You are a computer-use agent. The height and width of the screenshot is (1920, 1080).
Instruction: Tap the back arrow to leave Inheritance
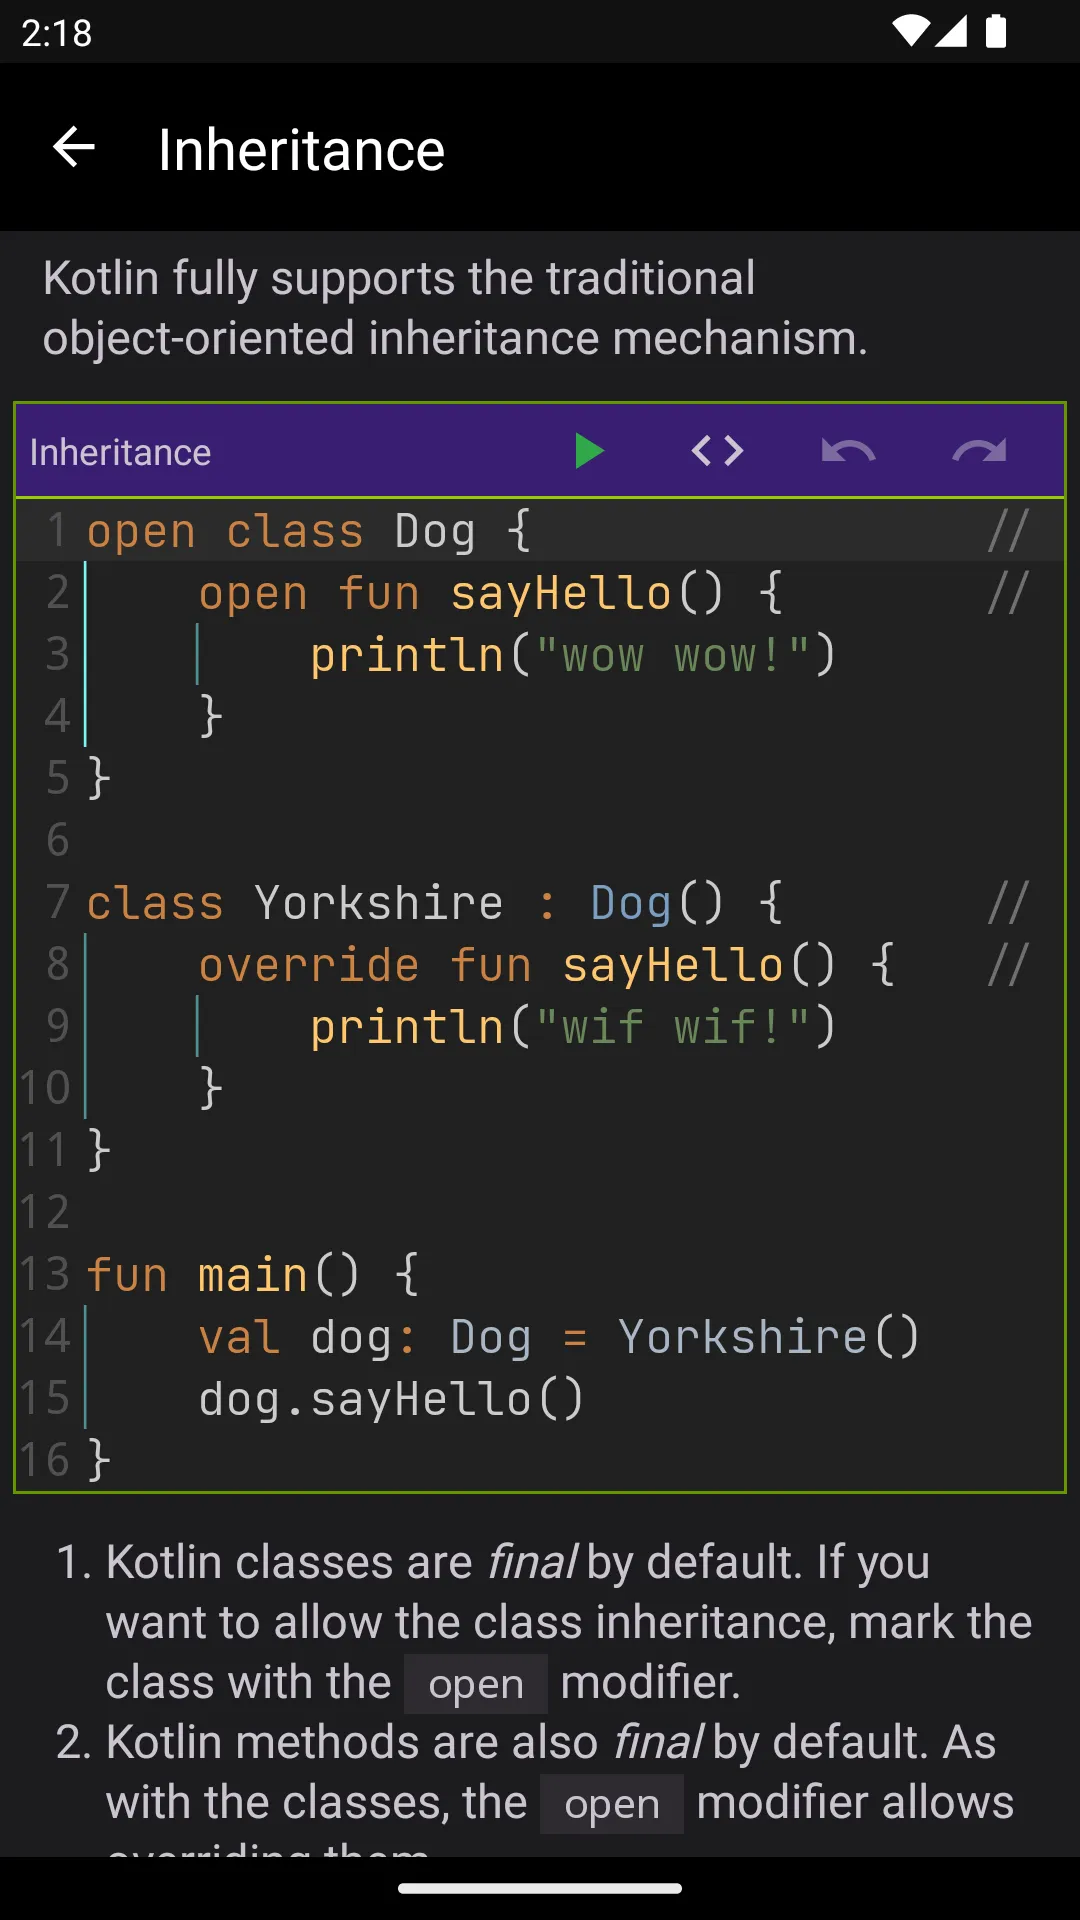pyautogui.click(x=74, y=148)
